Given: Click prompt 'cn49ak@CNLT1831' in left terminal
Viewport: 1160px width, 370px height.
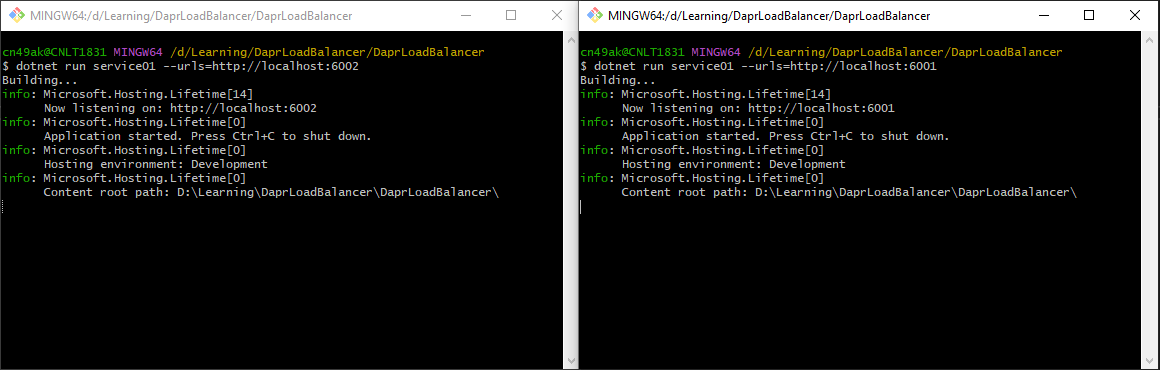Looking at the screenshot, I should click(54, 53).
